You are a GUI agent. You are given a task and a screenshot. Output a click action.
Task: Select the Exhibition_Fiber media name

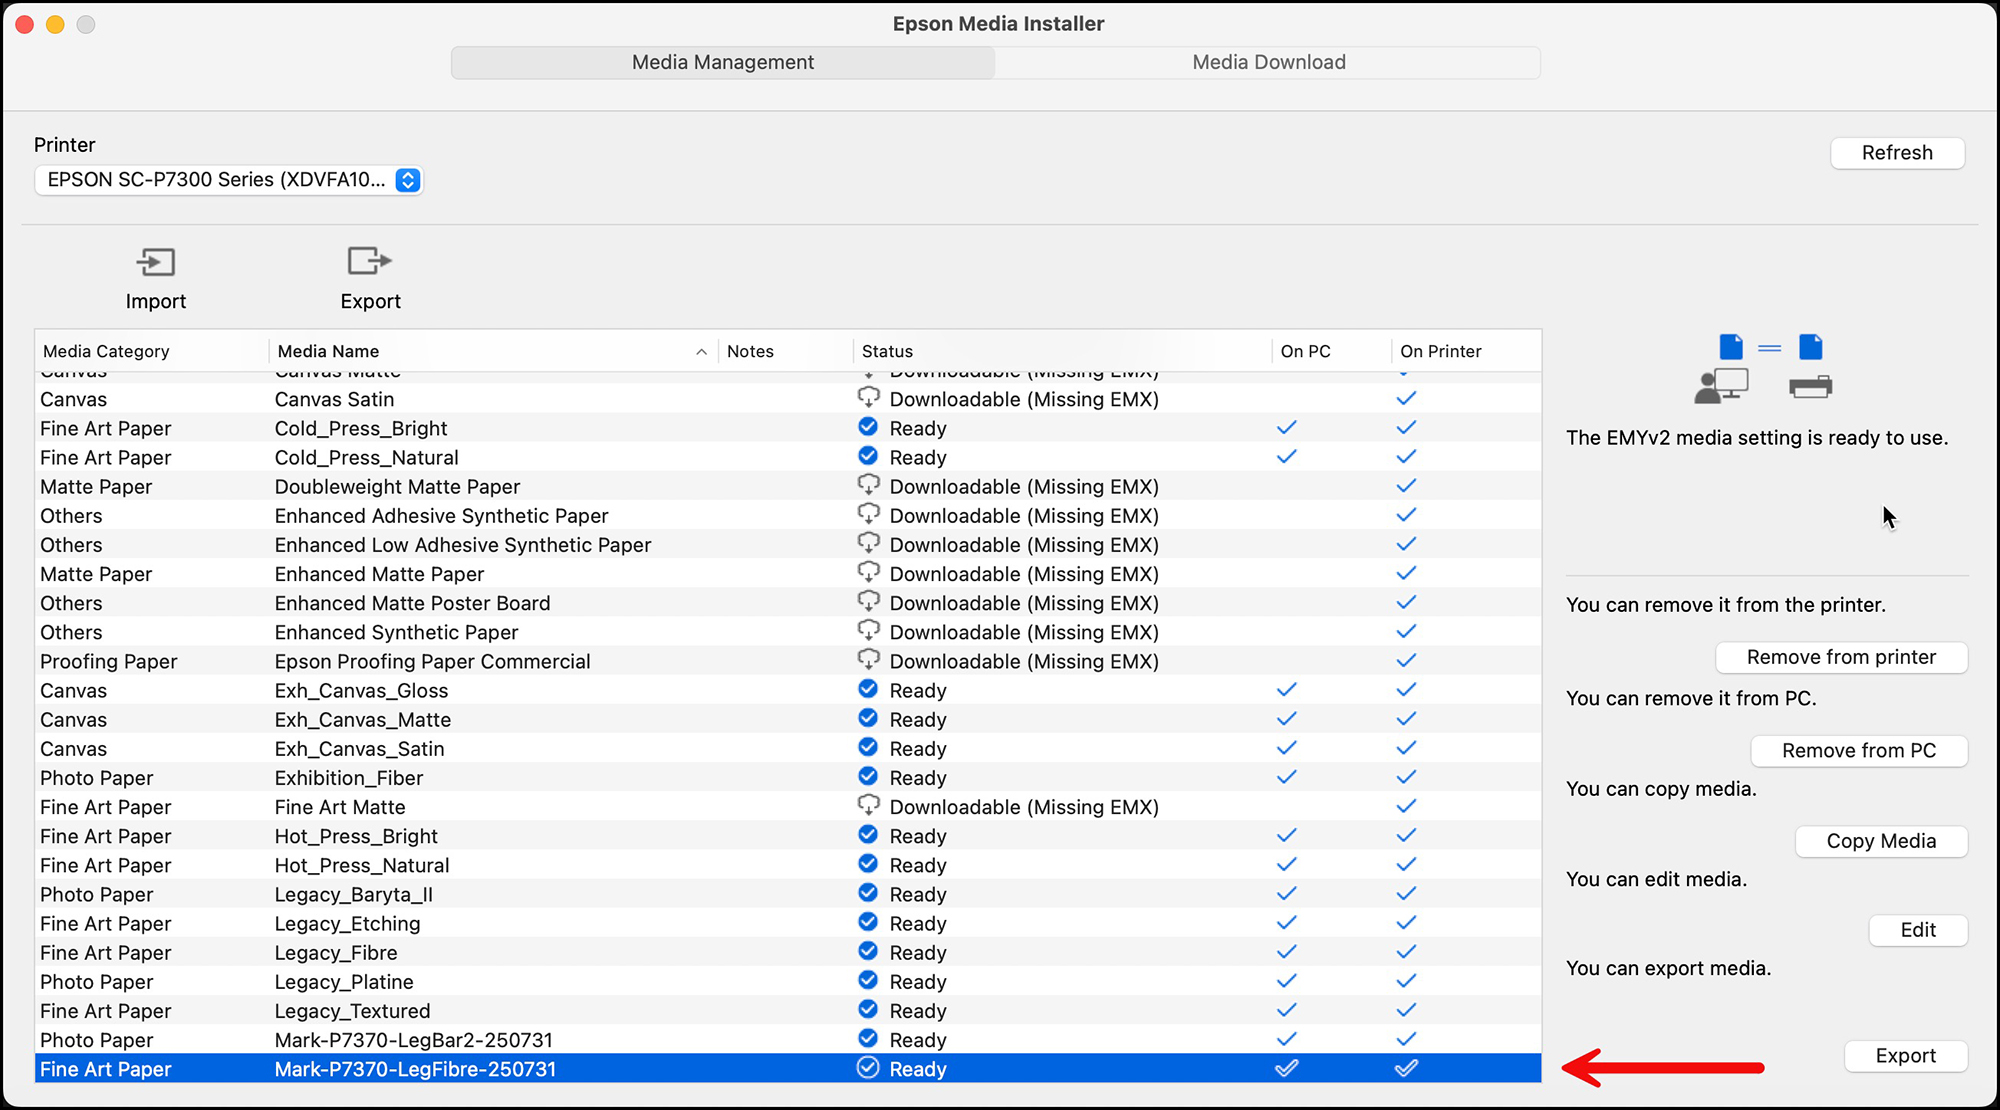pyautogui.click(x=349, y=778)
